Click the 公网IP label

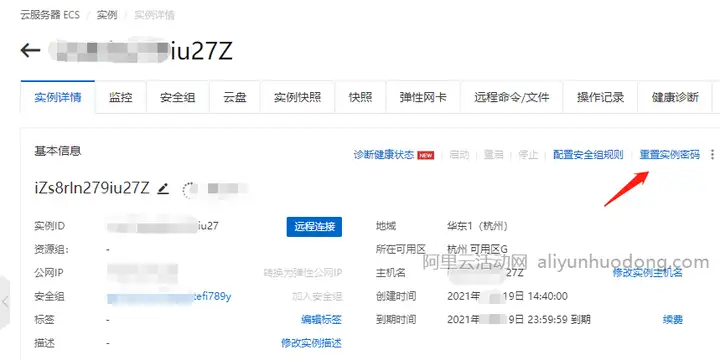(49, 273)
